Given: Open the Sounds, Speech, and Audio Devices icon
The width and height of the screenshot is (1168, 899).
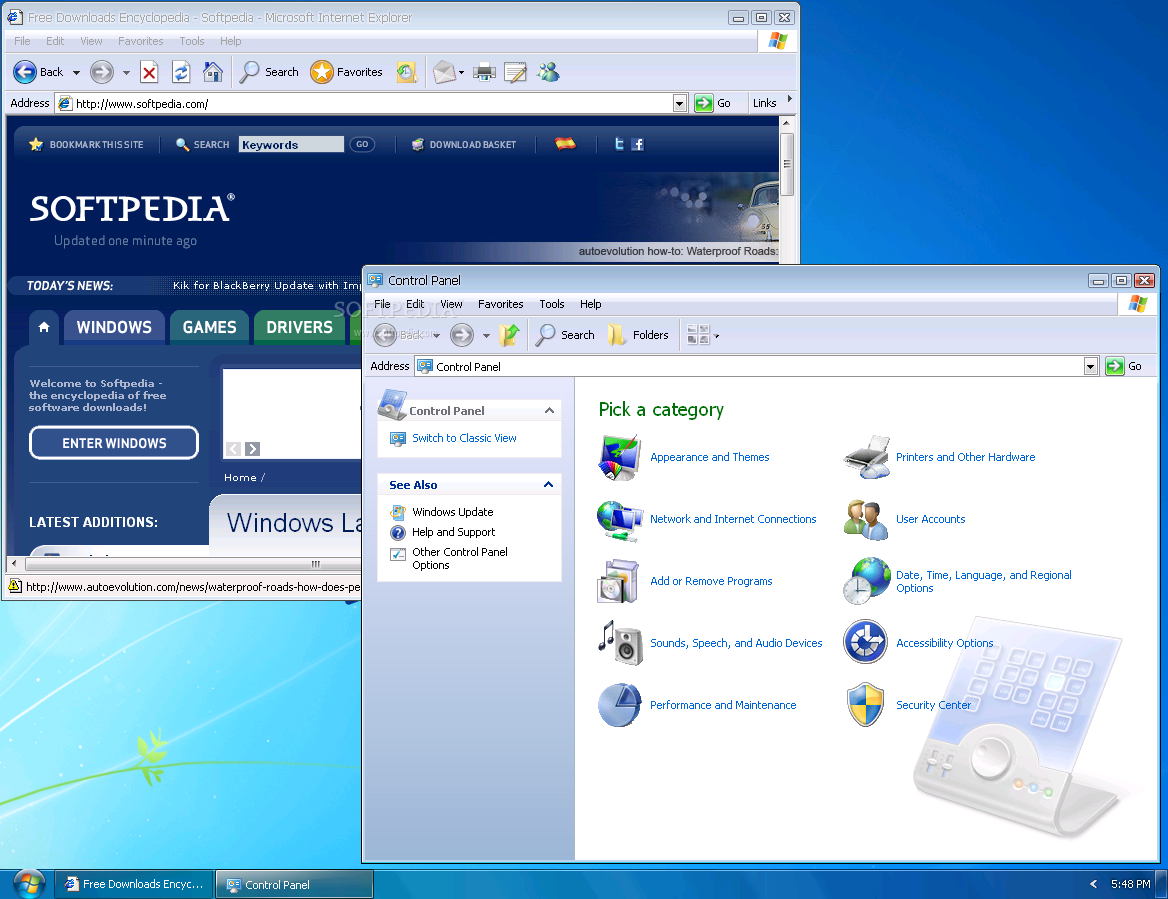Looking at the screenshot, I should pyautogui.click(x=620, y=643).
